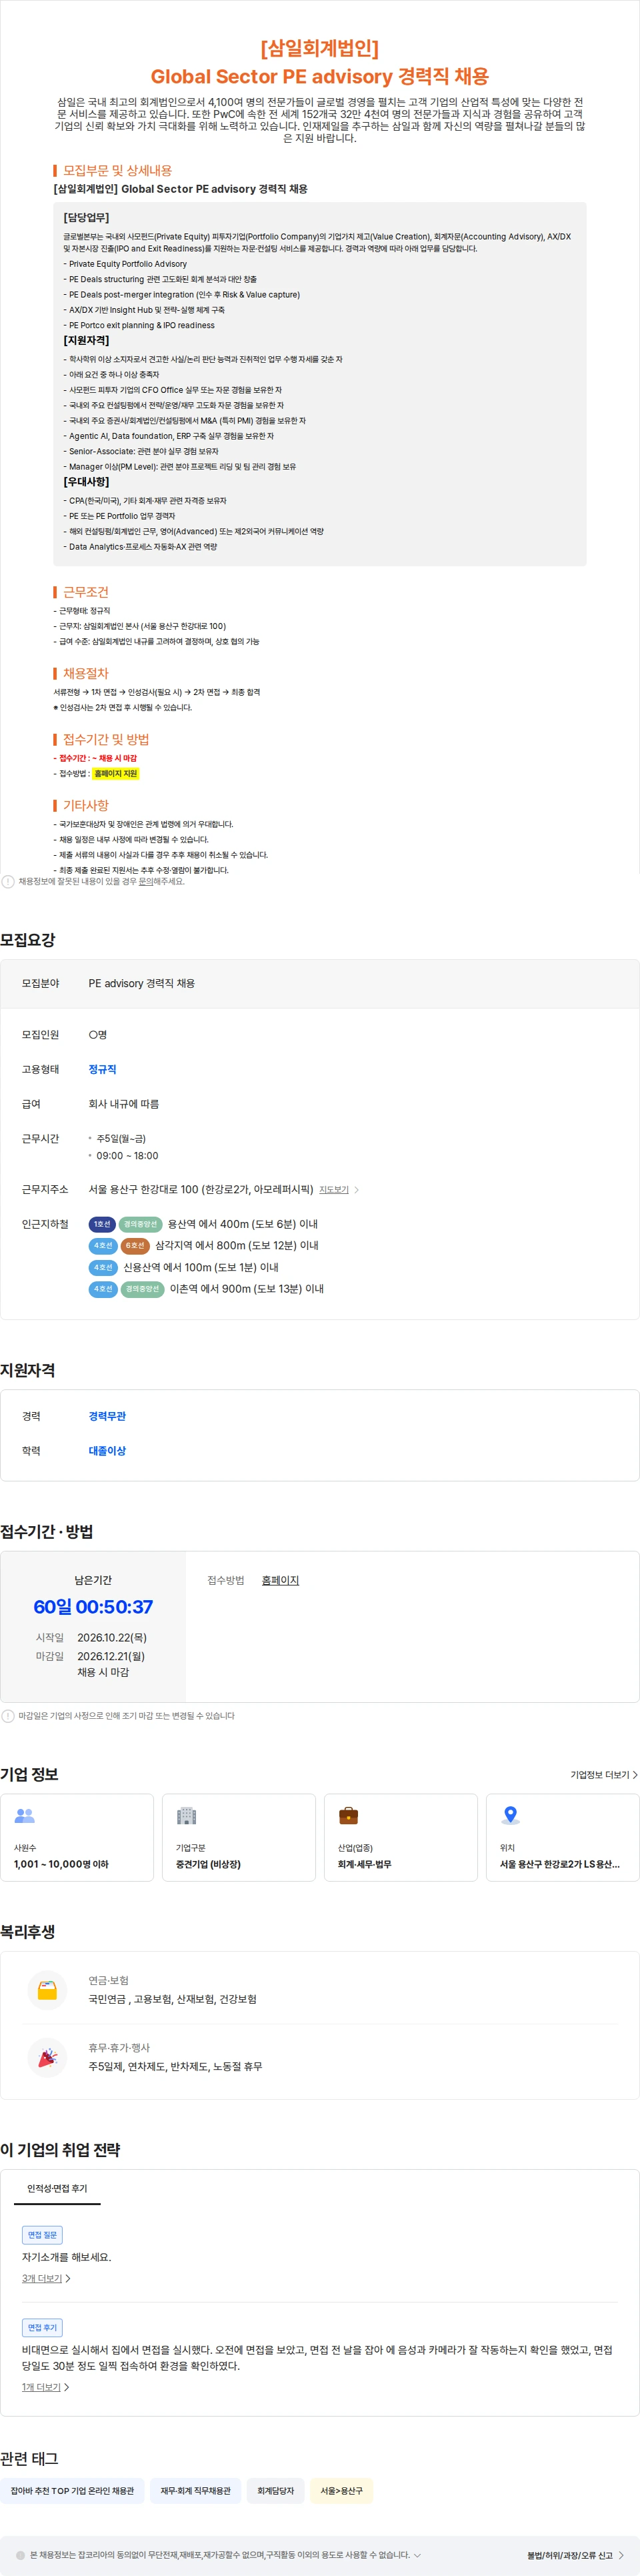640x2576 pixels.
Task: Click the map pin icon in 위치 card
Action: (510, 1815)
